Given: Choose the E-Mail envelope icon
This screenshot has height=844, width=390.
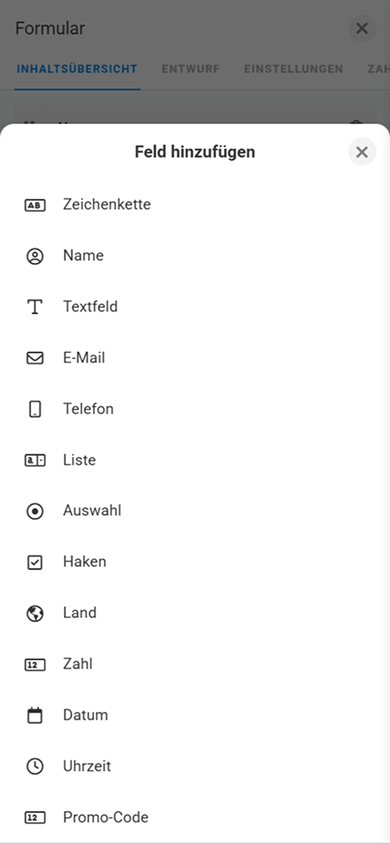Looking at the screenshot, I should point(35,358).
